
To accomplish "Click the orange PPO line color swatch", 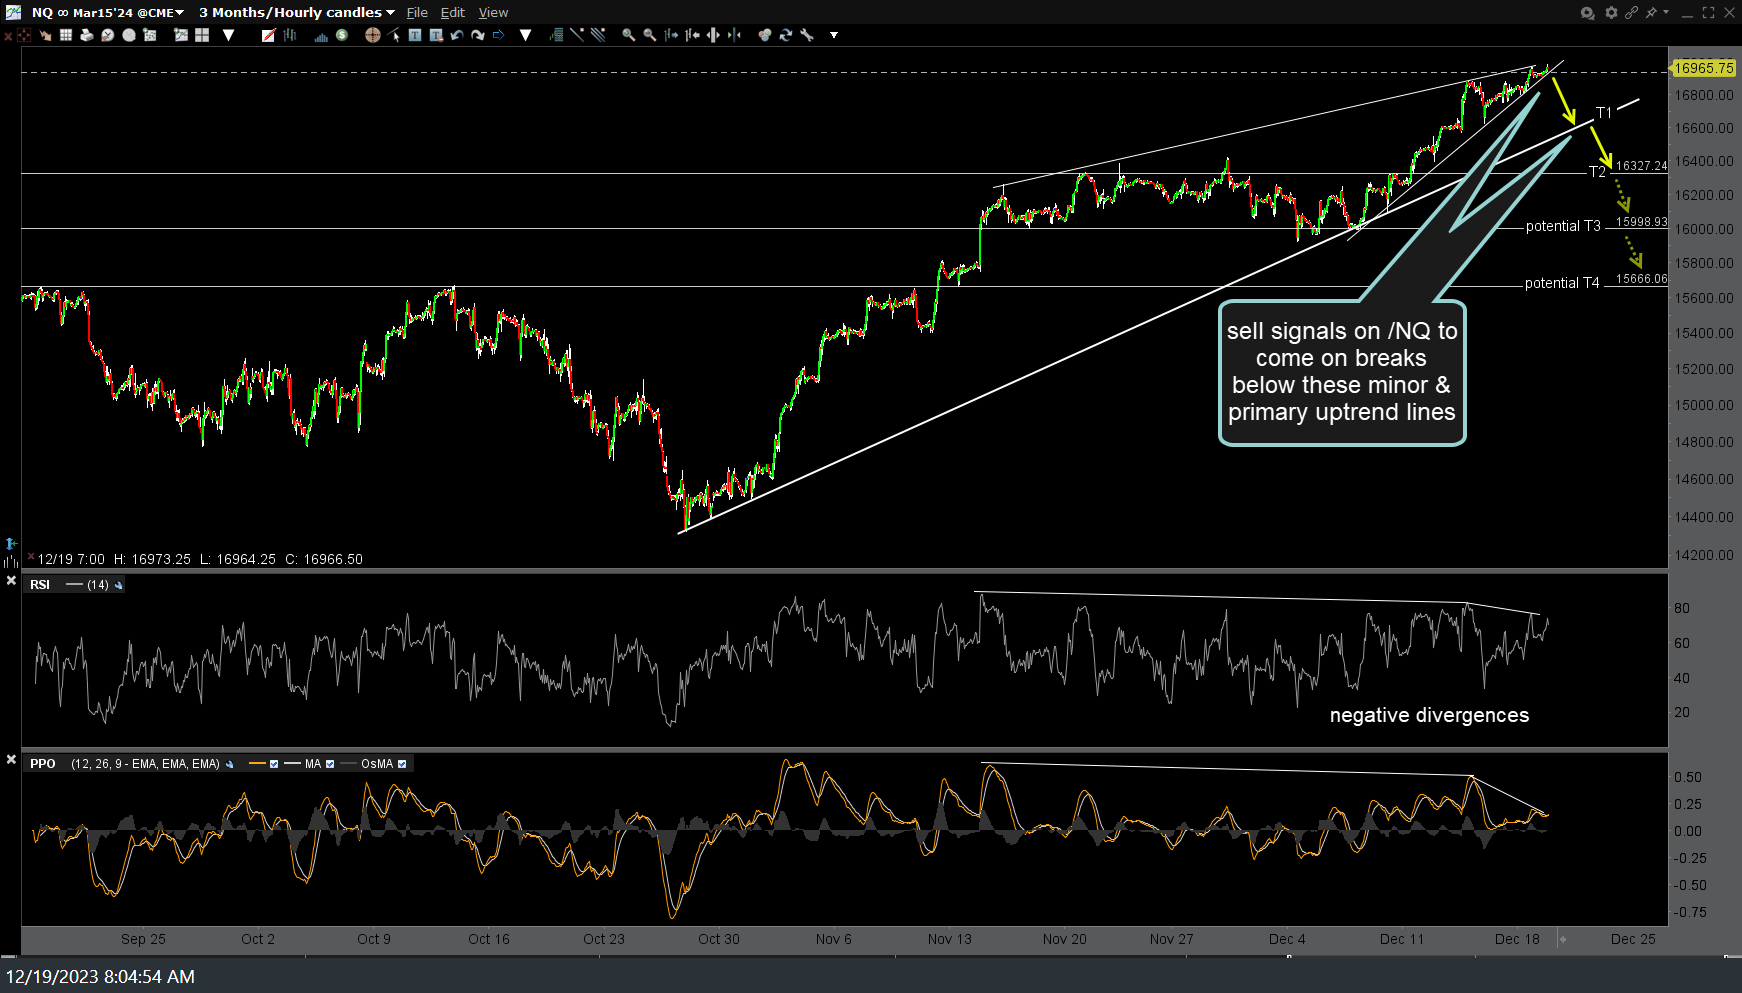I will (258, 763).
